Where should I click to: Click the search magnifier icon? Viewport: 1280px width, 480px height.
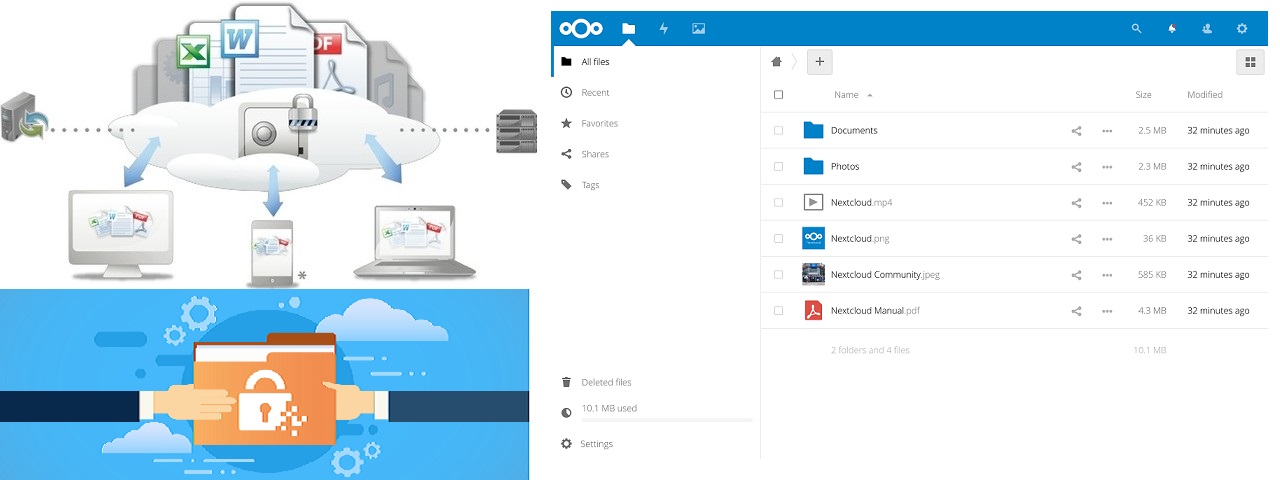click(1136, 29)
